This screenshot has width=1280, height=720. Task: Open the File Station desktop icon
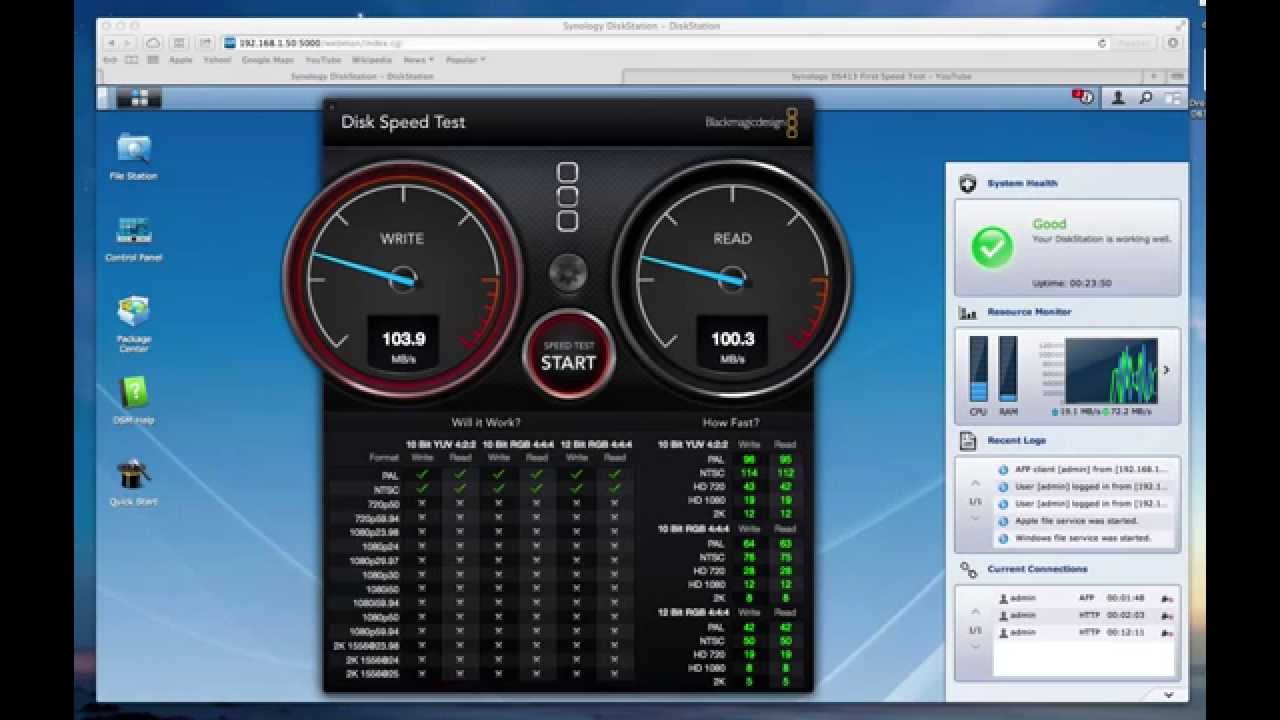pyautogui.click(x=133, y=156)
